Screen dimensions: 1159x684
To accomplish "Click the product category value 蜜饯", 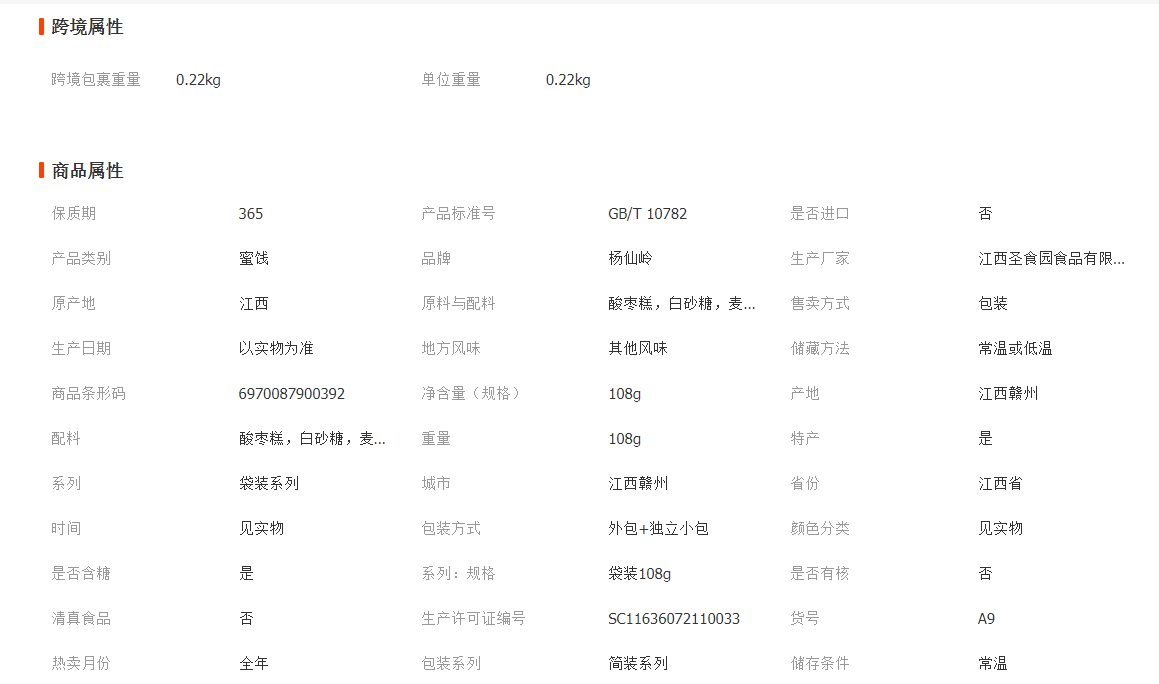I will pyautogui.click(x=253, y=259).
